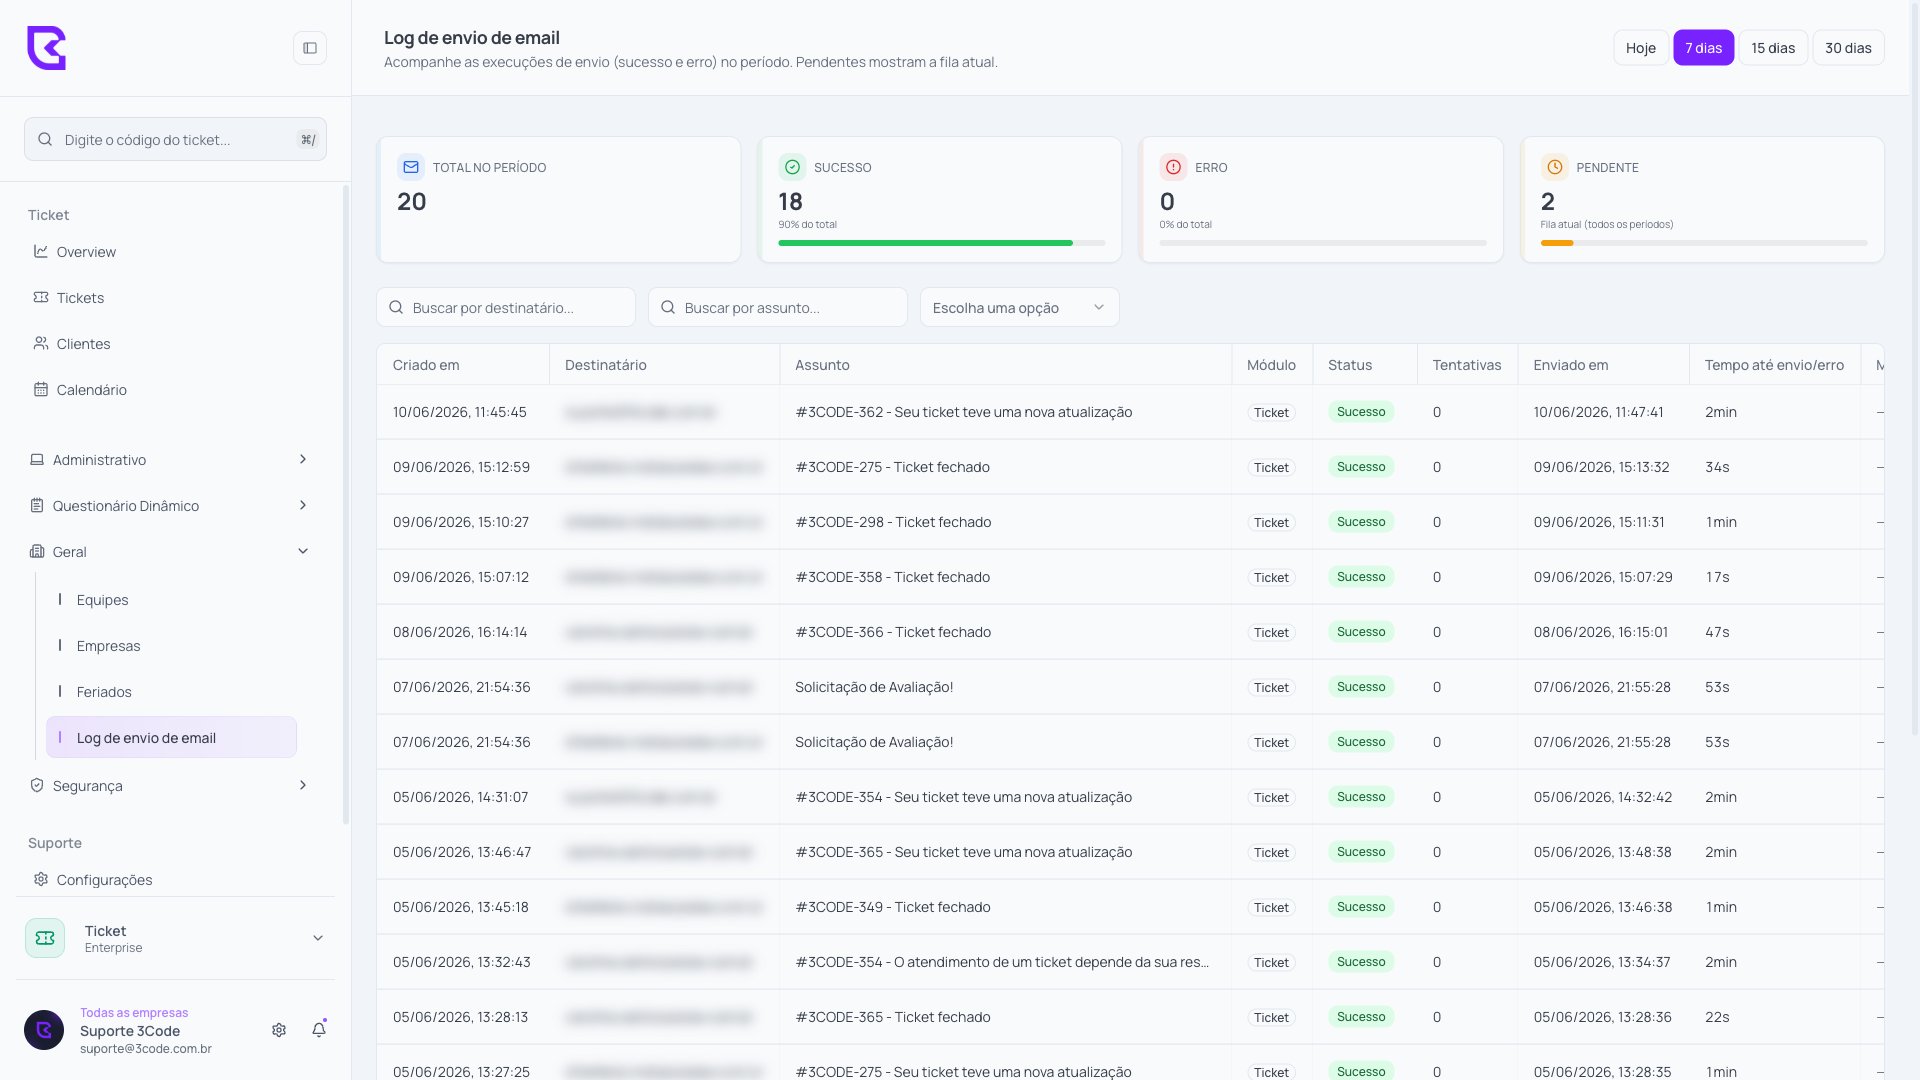Click the Overview chart icon
The height and width of the screenshot is (1080, 1920).
41,252
